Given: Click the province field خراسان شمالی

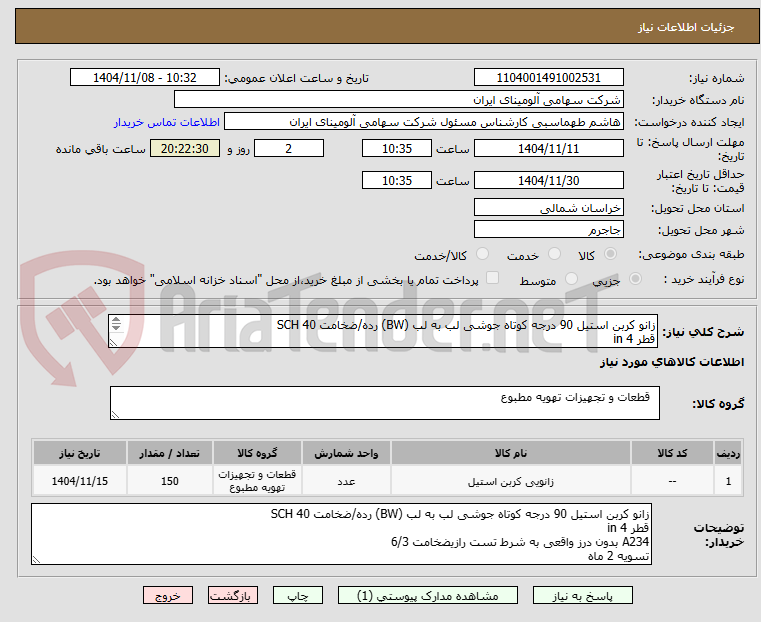Looking at the screenshot, I should click(548, 208).
